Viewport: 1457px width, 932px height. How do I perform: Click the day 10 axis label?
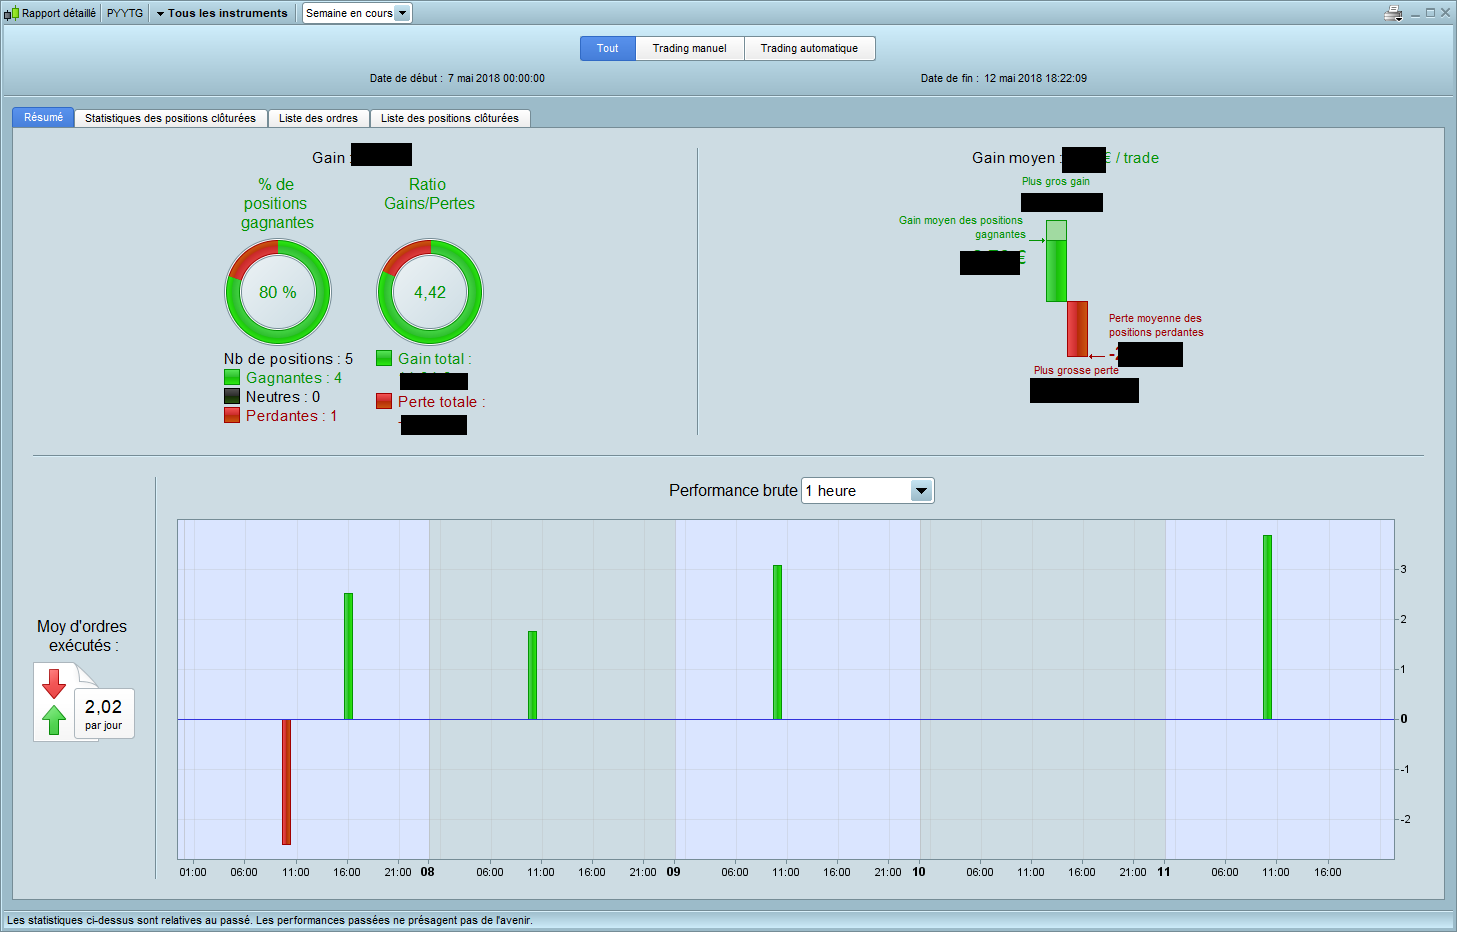pyautogui.click(x=918, y=872)
